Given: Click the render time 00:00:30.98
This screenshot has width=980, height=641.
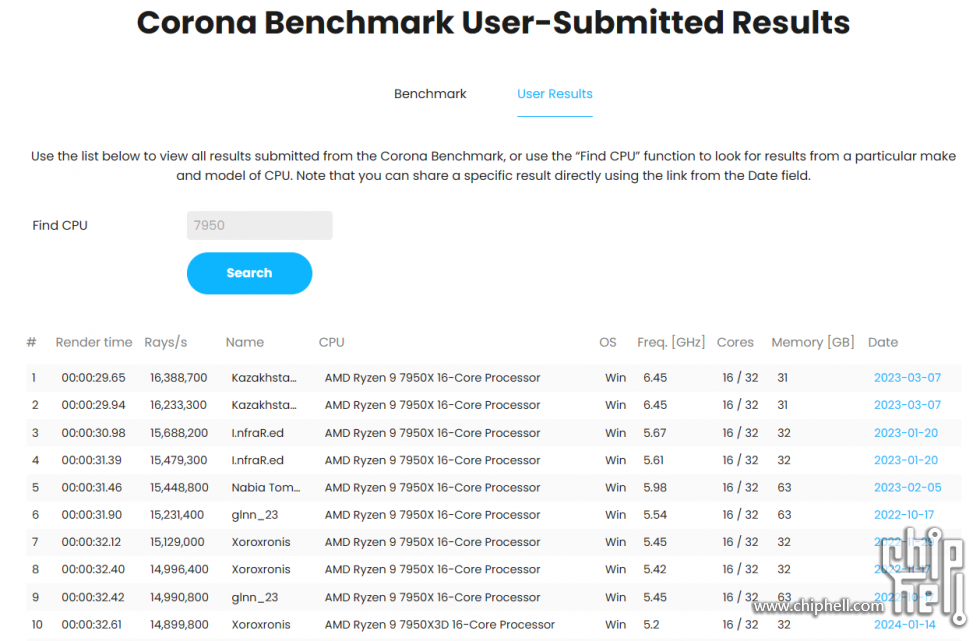Looking at the screenshot, I should tap(93, 433).
